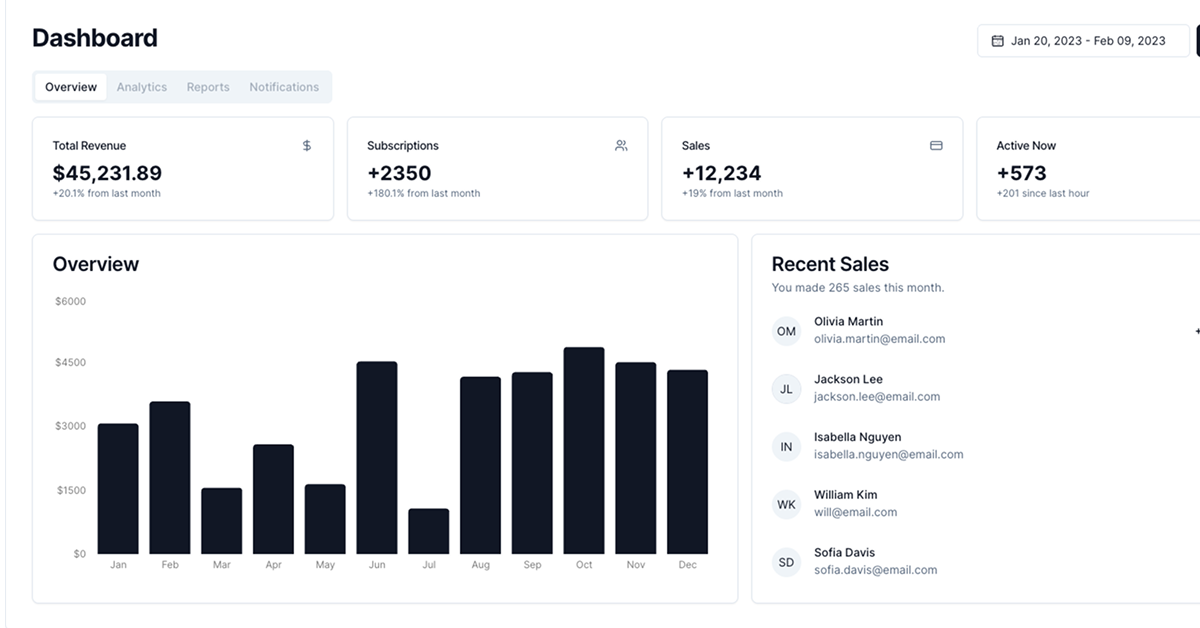Viewport: 1200px width, 628px height.
Task: Click olivia.martin@email.com email address
Action: pos(879,339)
